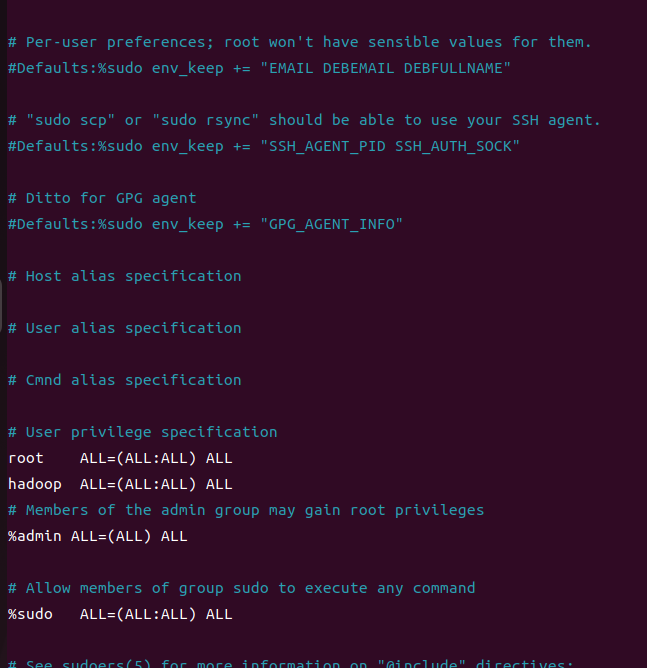The width and height of the screenshot is (647, 668).
Task: Click the 'See sudoers(5)' comment line
Action: tap(291, 663)
